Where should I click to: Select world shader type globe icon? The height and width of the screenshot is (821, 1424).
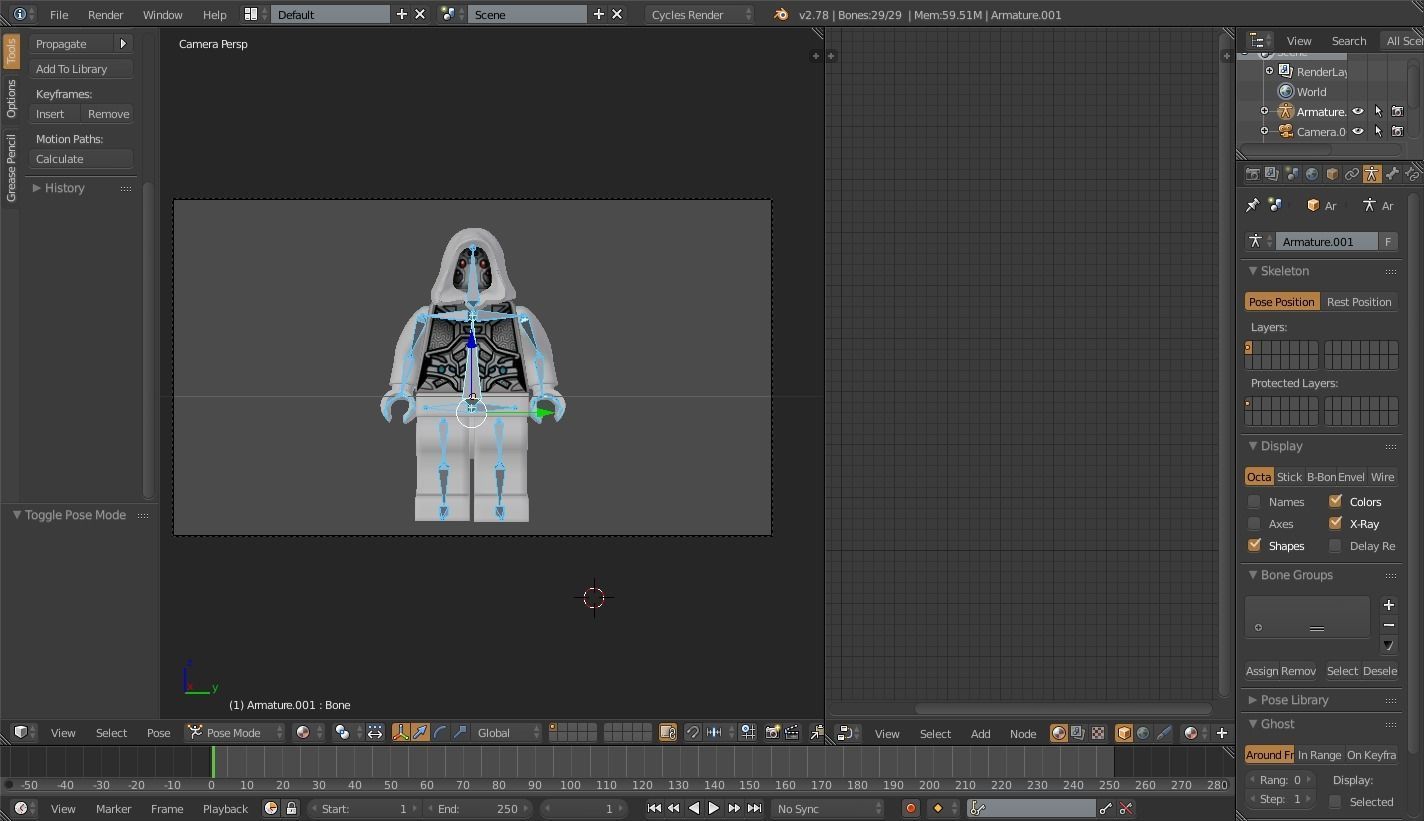click(1144, 733)
